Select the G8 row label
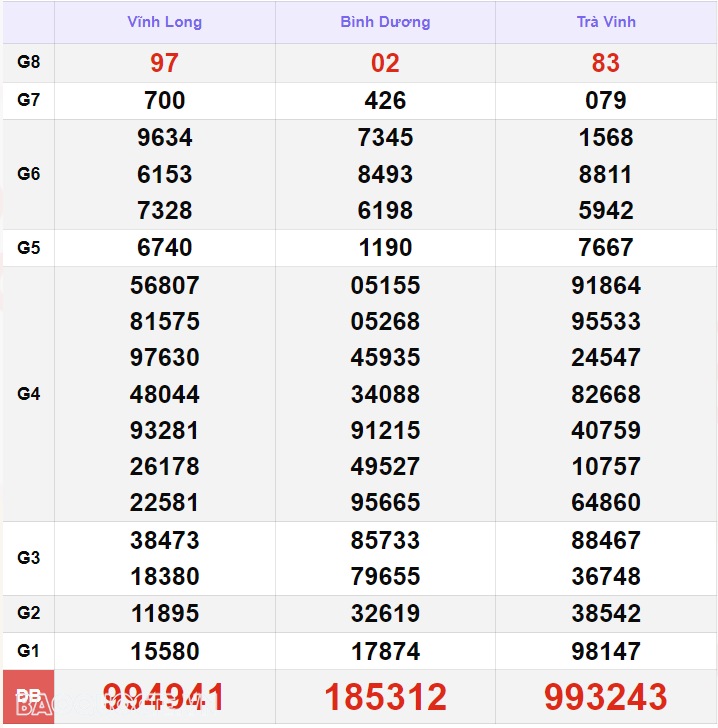The image size is (718, 728). click(28, 62)
